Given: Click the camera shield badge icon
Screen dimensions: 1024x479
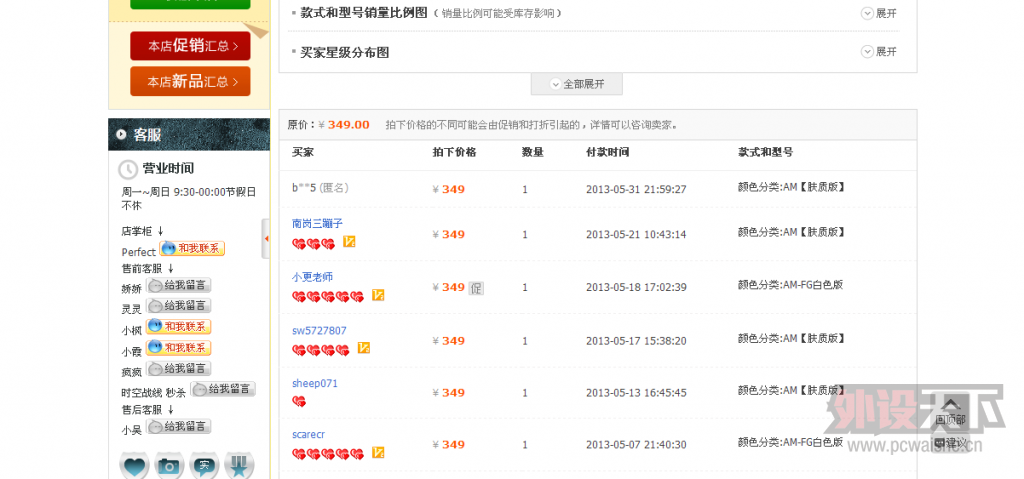Looking at the screenshot, I should click(x=170, y=465).
